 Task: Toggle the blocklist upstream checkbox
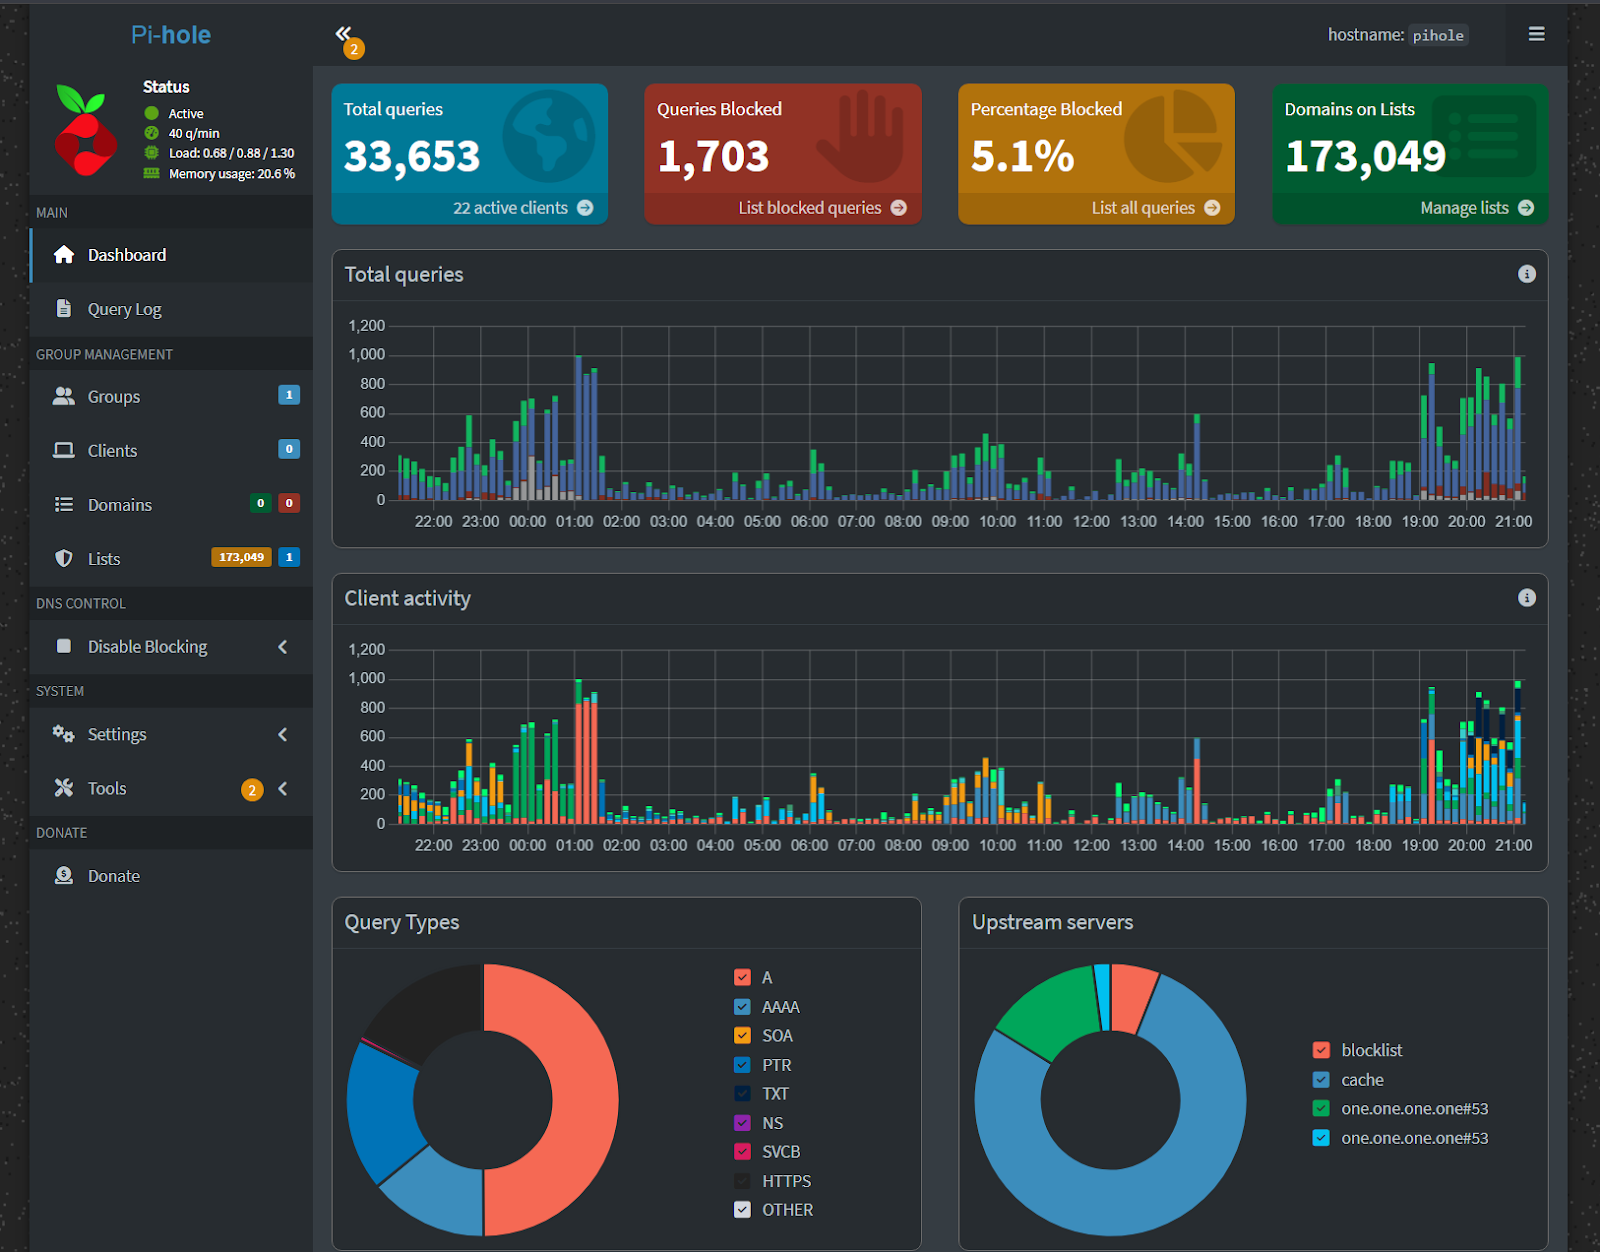tap(1321, 1050)
